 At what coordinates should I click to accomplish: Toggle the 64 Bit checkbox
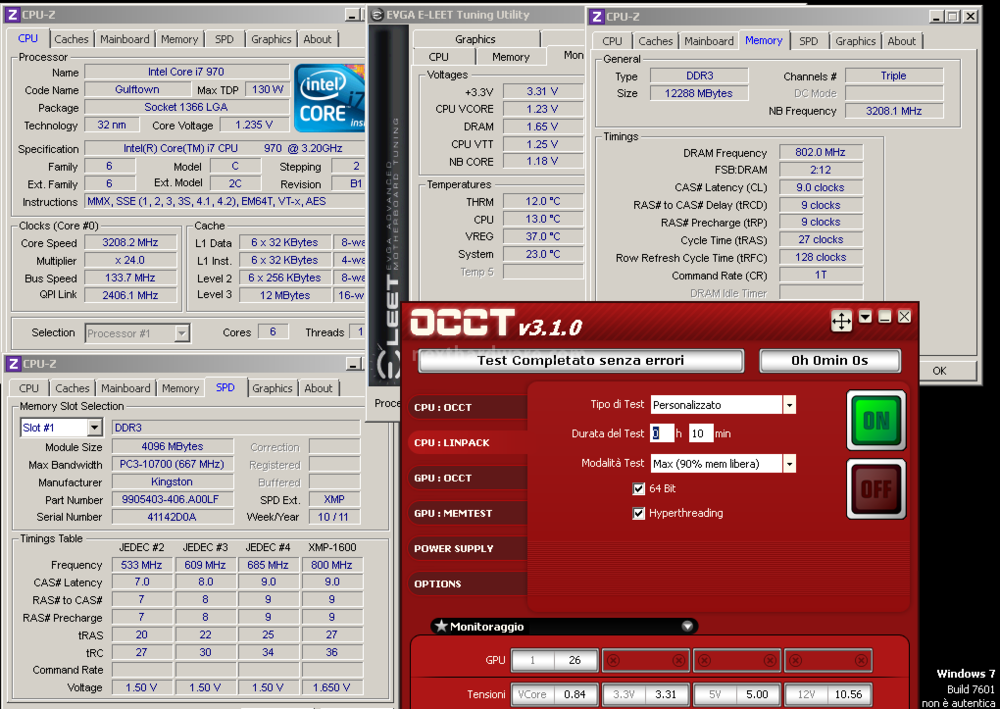tap(638, 489)
